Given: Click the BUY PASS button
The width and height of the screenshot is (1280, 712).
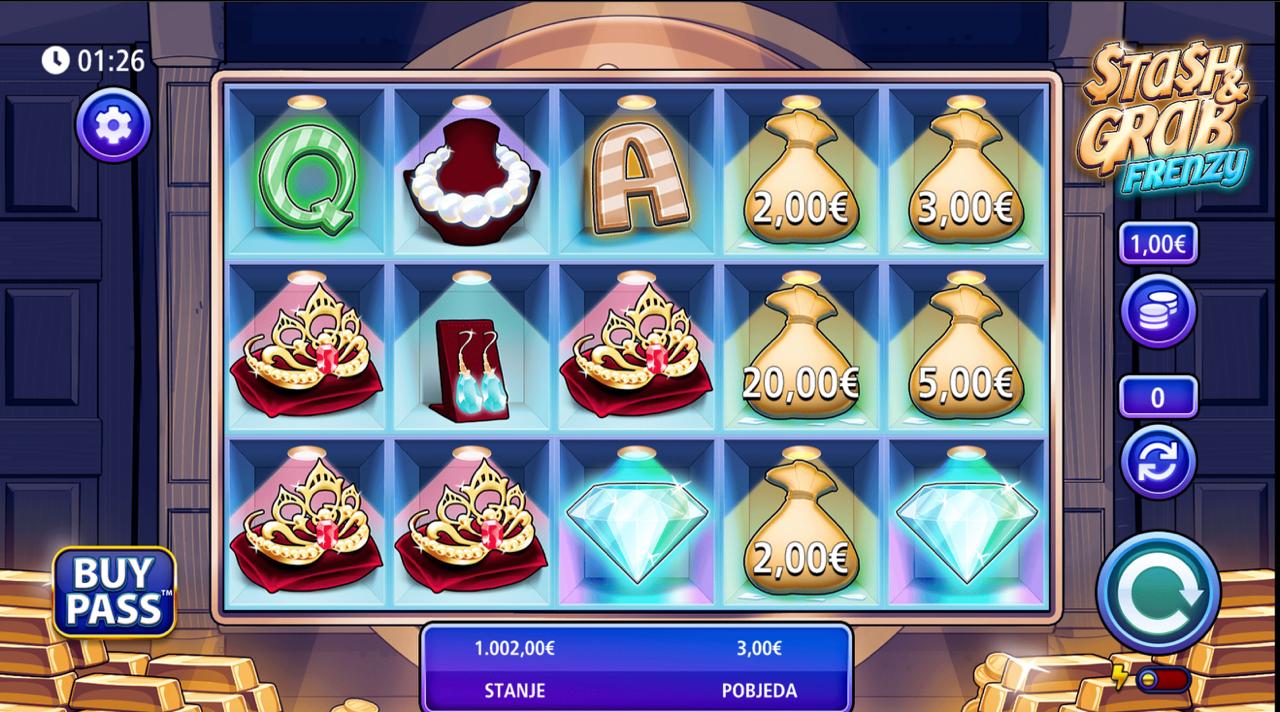Looking at the screenshot, I should pyautogui.click(x=114, y=591).
